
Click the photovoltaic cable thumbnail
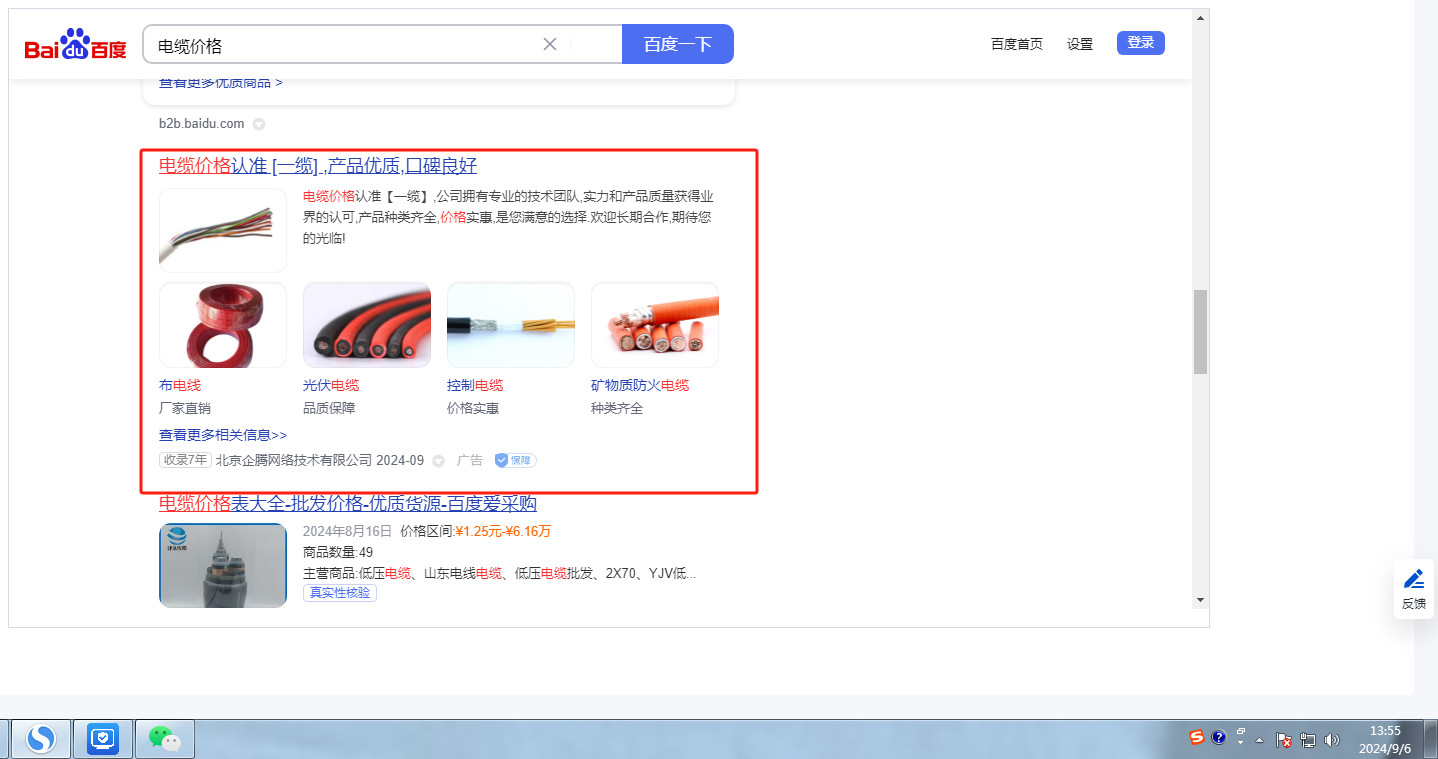pos(367,325)
